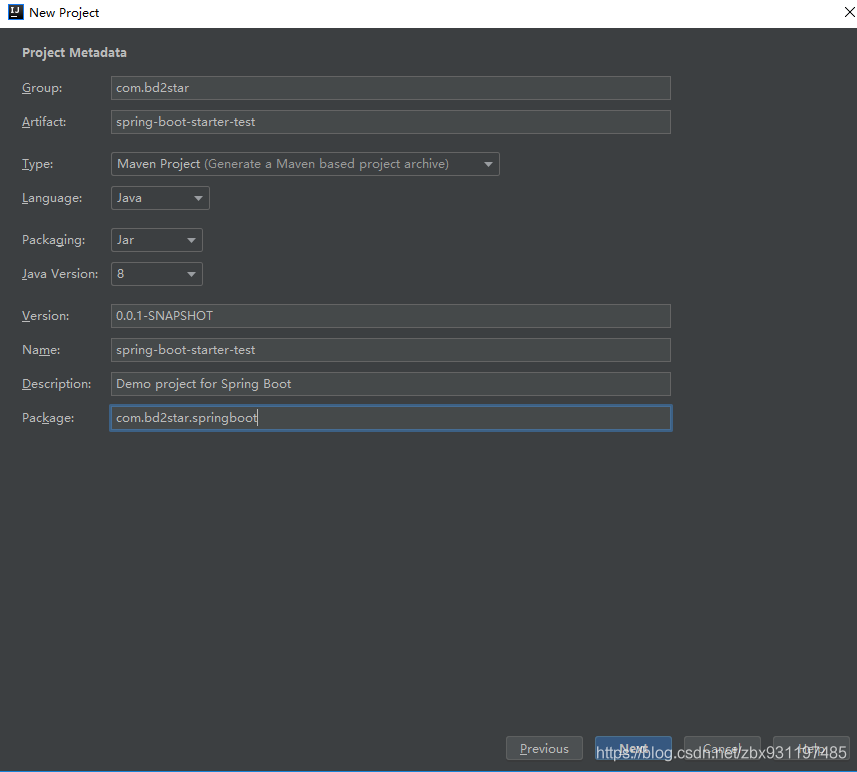Click the Package: label
857x772 pixels.
point(48,418)
